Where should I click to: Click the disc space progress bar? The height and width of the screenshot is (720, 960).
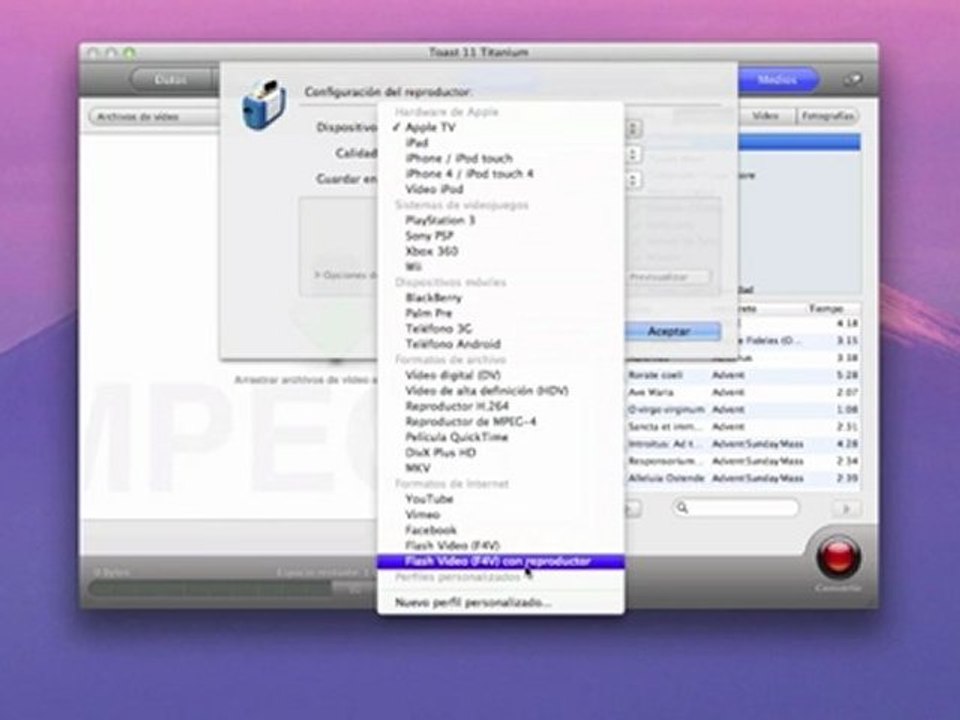point(231,589)
